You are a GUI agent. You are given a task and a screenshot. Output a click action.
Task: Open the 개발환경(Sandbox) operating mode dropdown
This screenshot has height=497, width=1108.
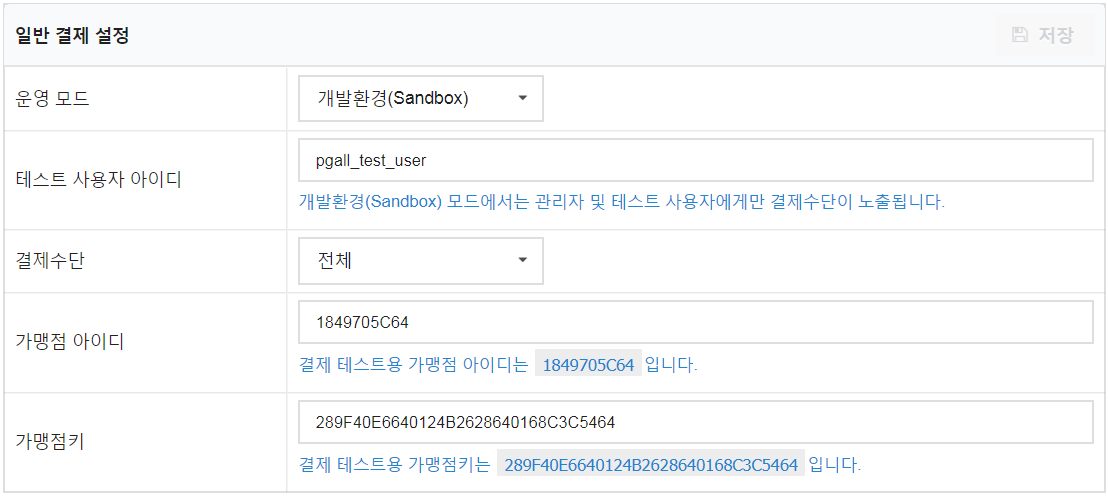(420, 98)
